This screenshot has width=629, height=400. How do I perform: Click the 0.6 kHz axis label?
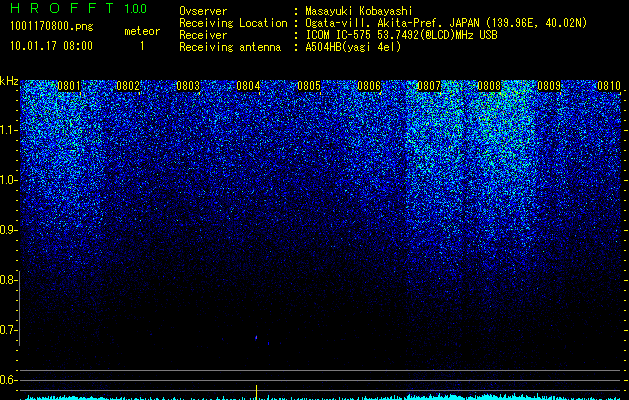(x=7, y=380)
